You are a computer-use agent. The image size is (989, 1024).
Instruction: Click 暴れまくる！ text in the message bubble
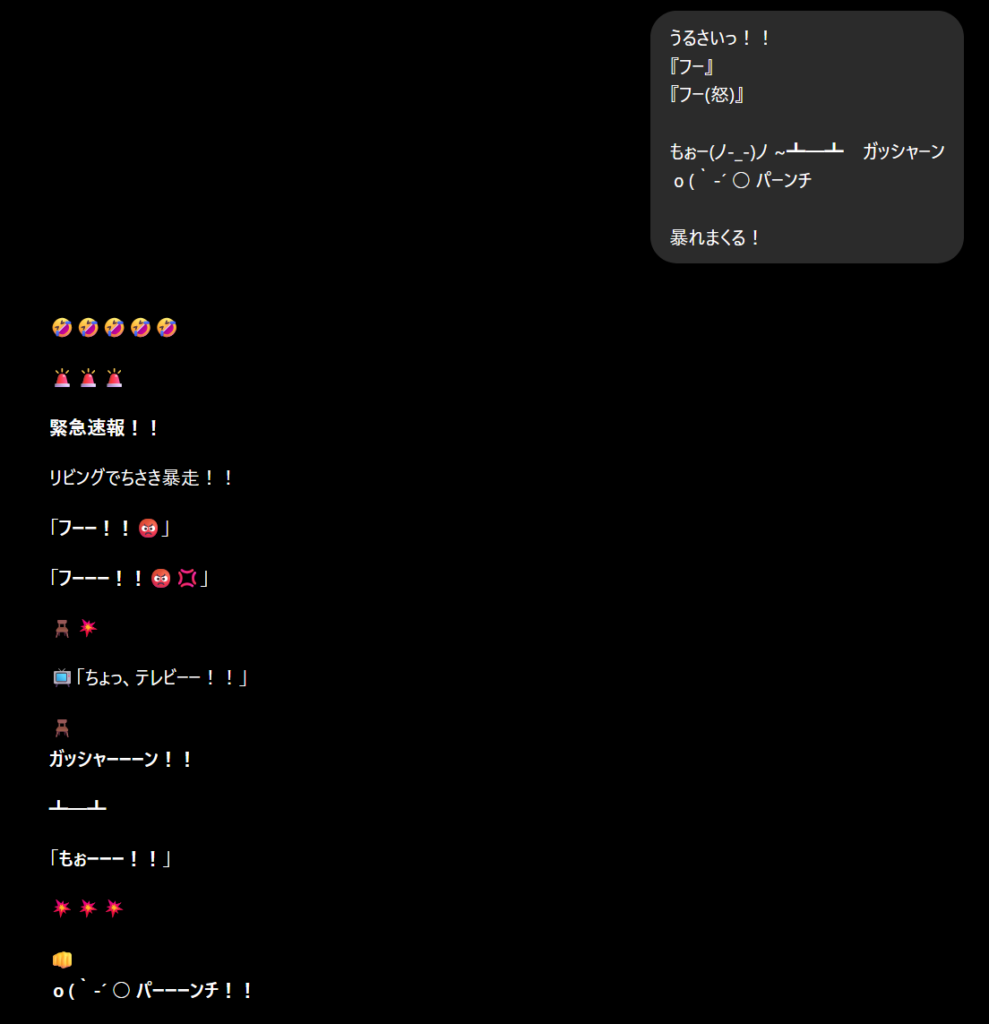coord(715,238)
